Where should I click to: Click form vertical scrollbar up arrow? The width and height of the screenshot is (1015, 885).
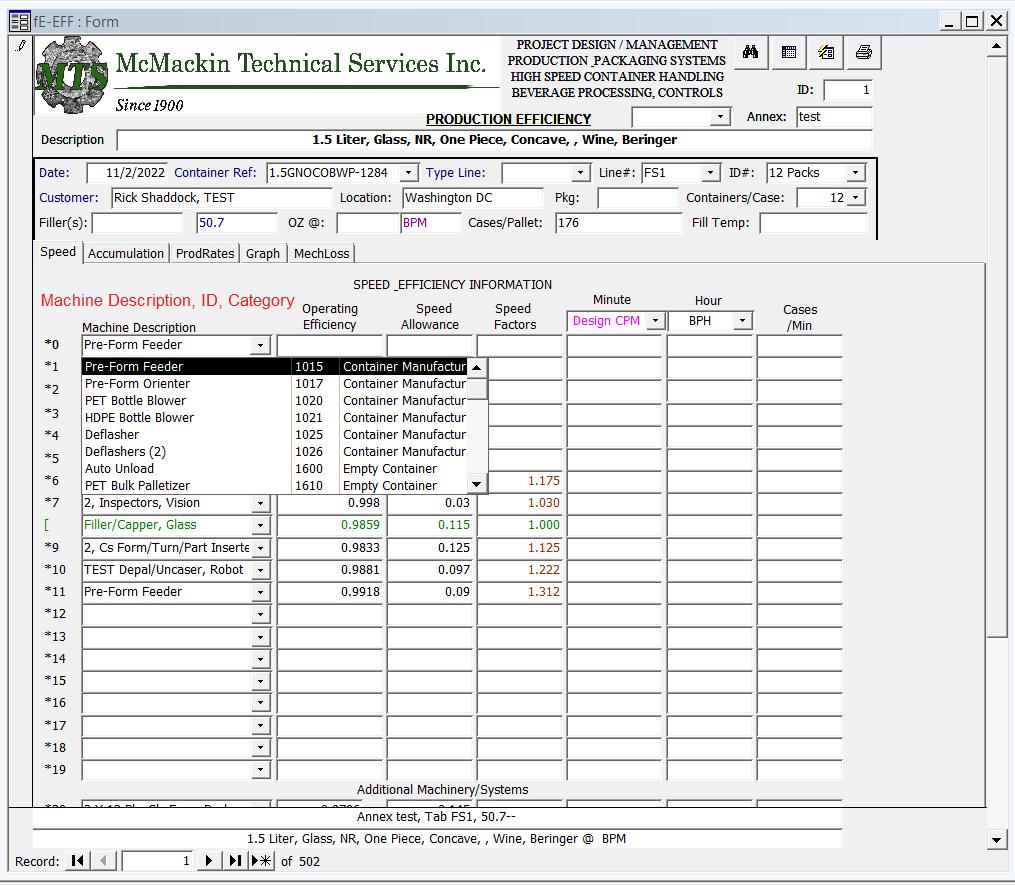pyautogui.click(x=997, y=47)
